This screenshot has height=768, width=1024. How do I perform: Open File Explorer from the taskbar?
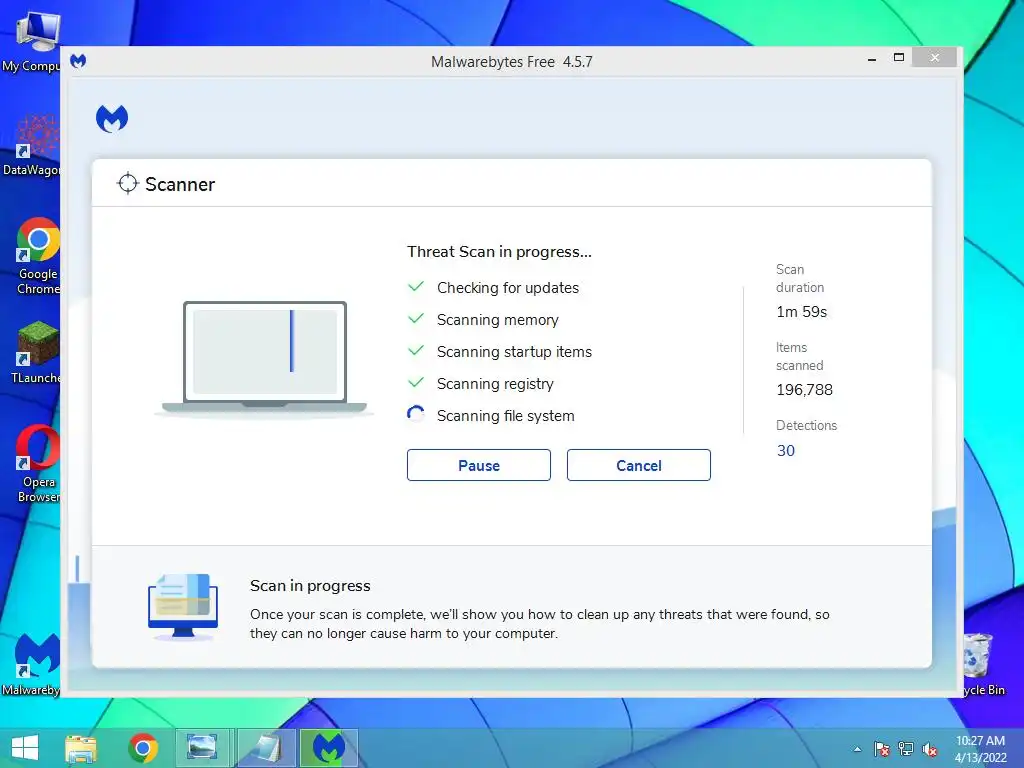click(80, 748)
